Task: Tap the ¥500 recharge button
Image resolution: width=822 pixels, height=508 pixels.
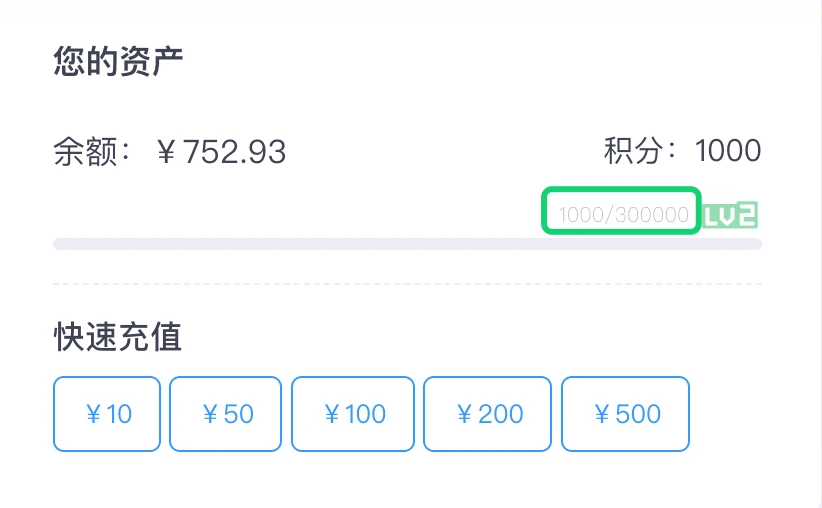Action: [x=625, y=414]
